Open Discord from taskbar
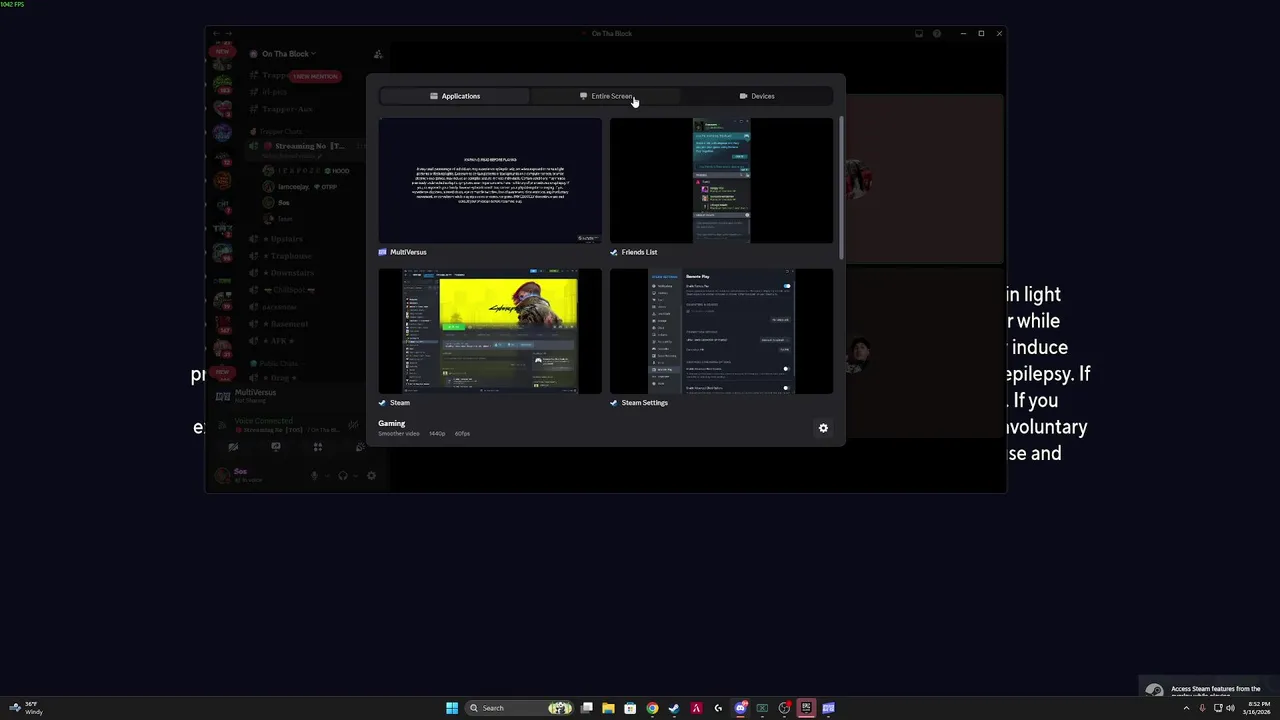This screenshot has height=720, width=1280. (x=741, y=708)
